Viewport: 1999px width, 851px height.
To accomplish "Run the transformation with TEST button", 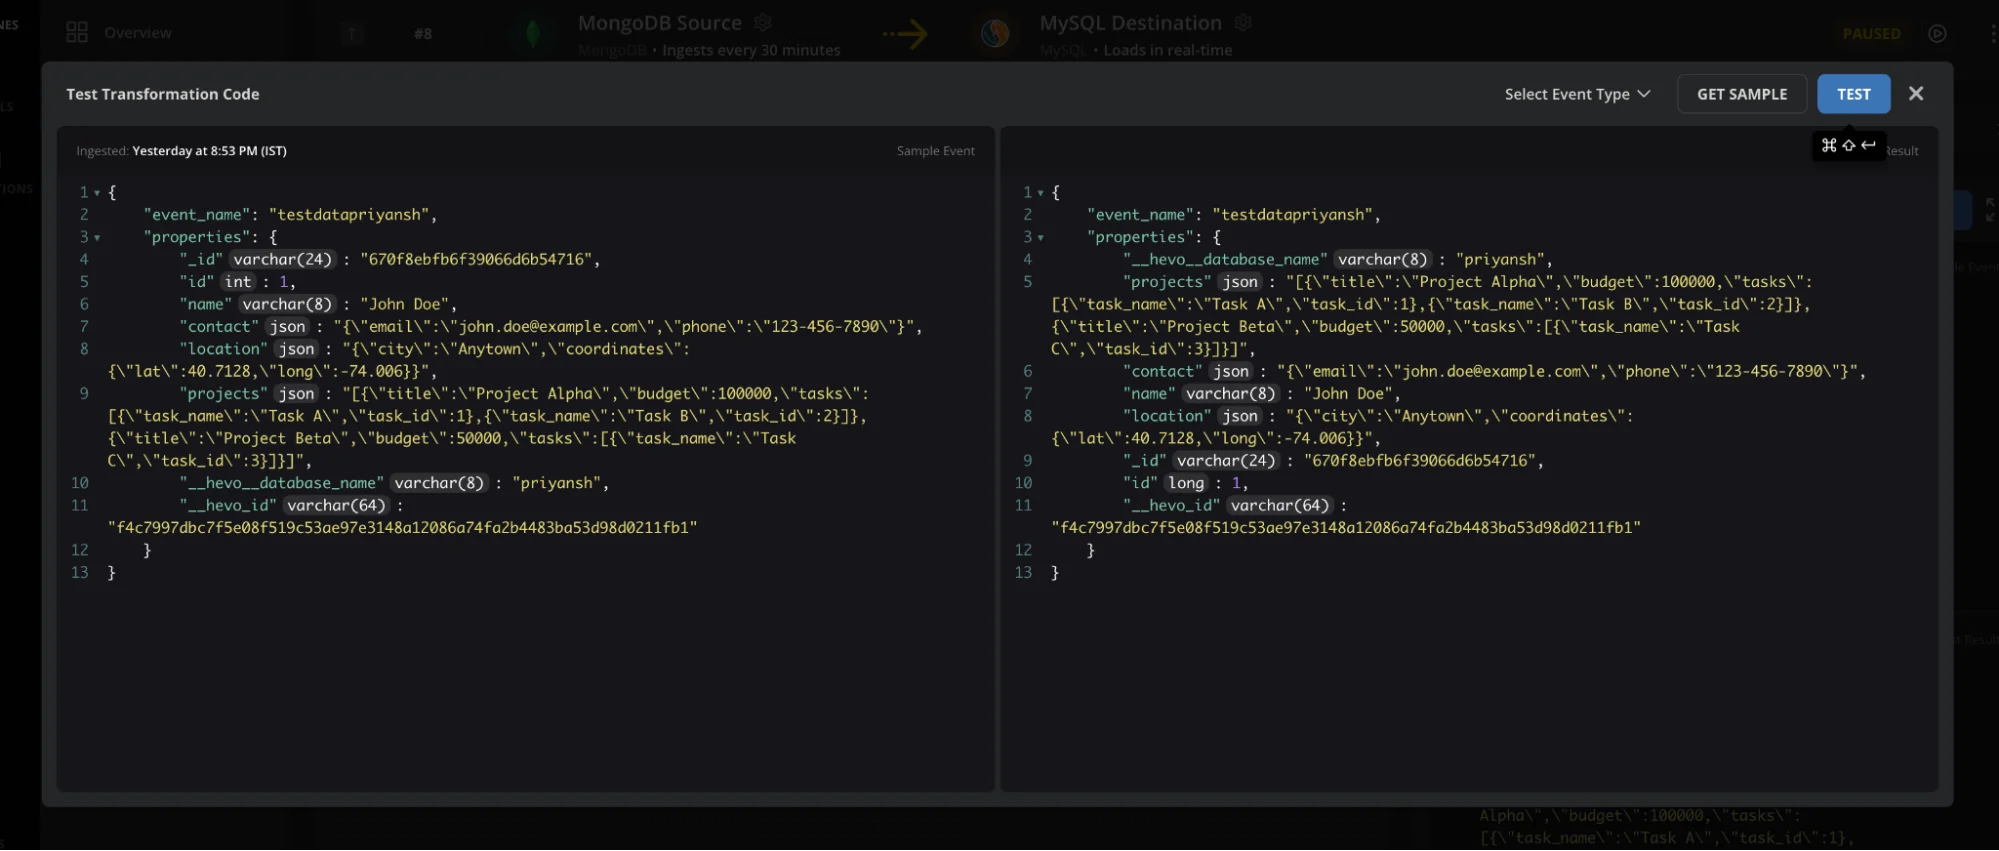I will pos(1853,94).
